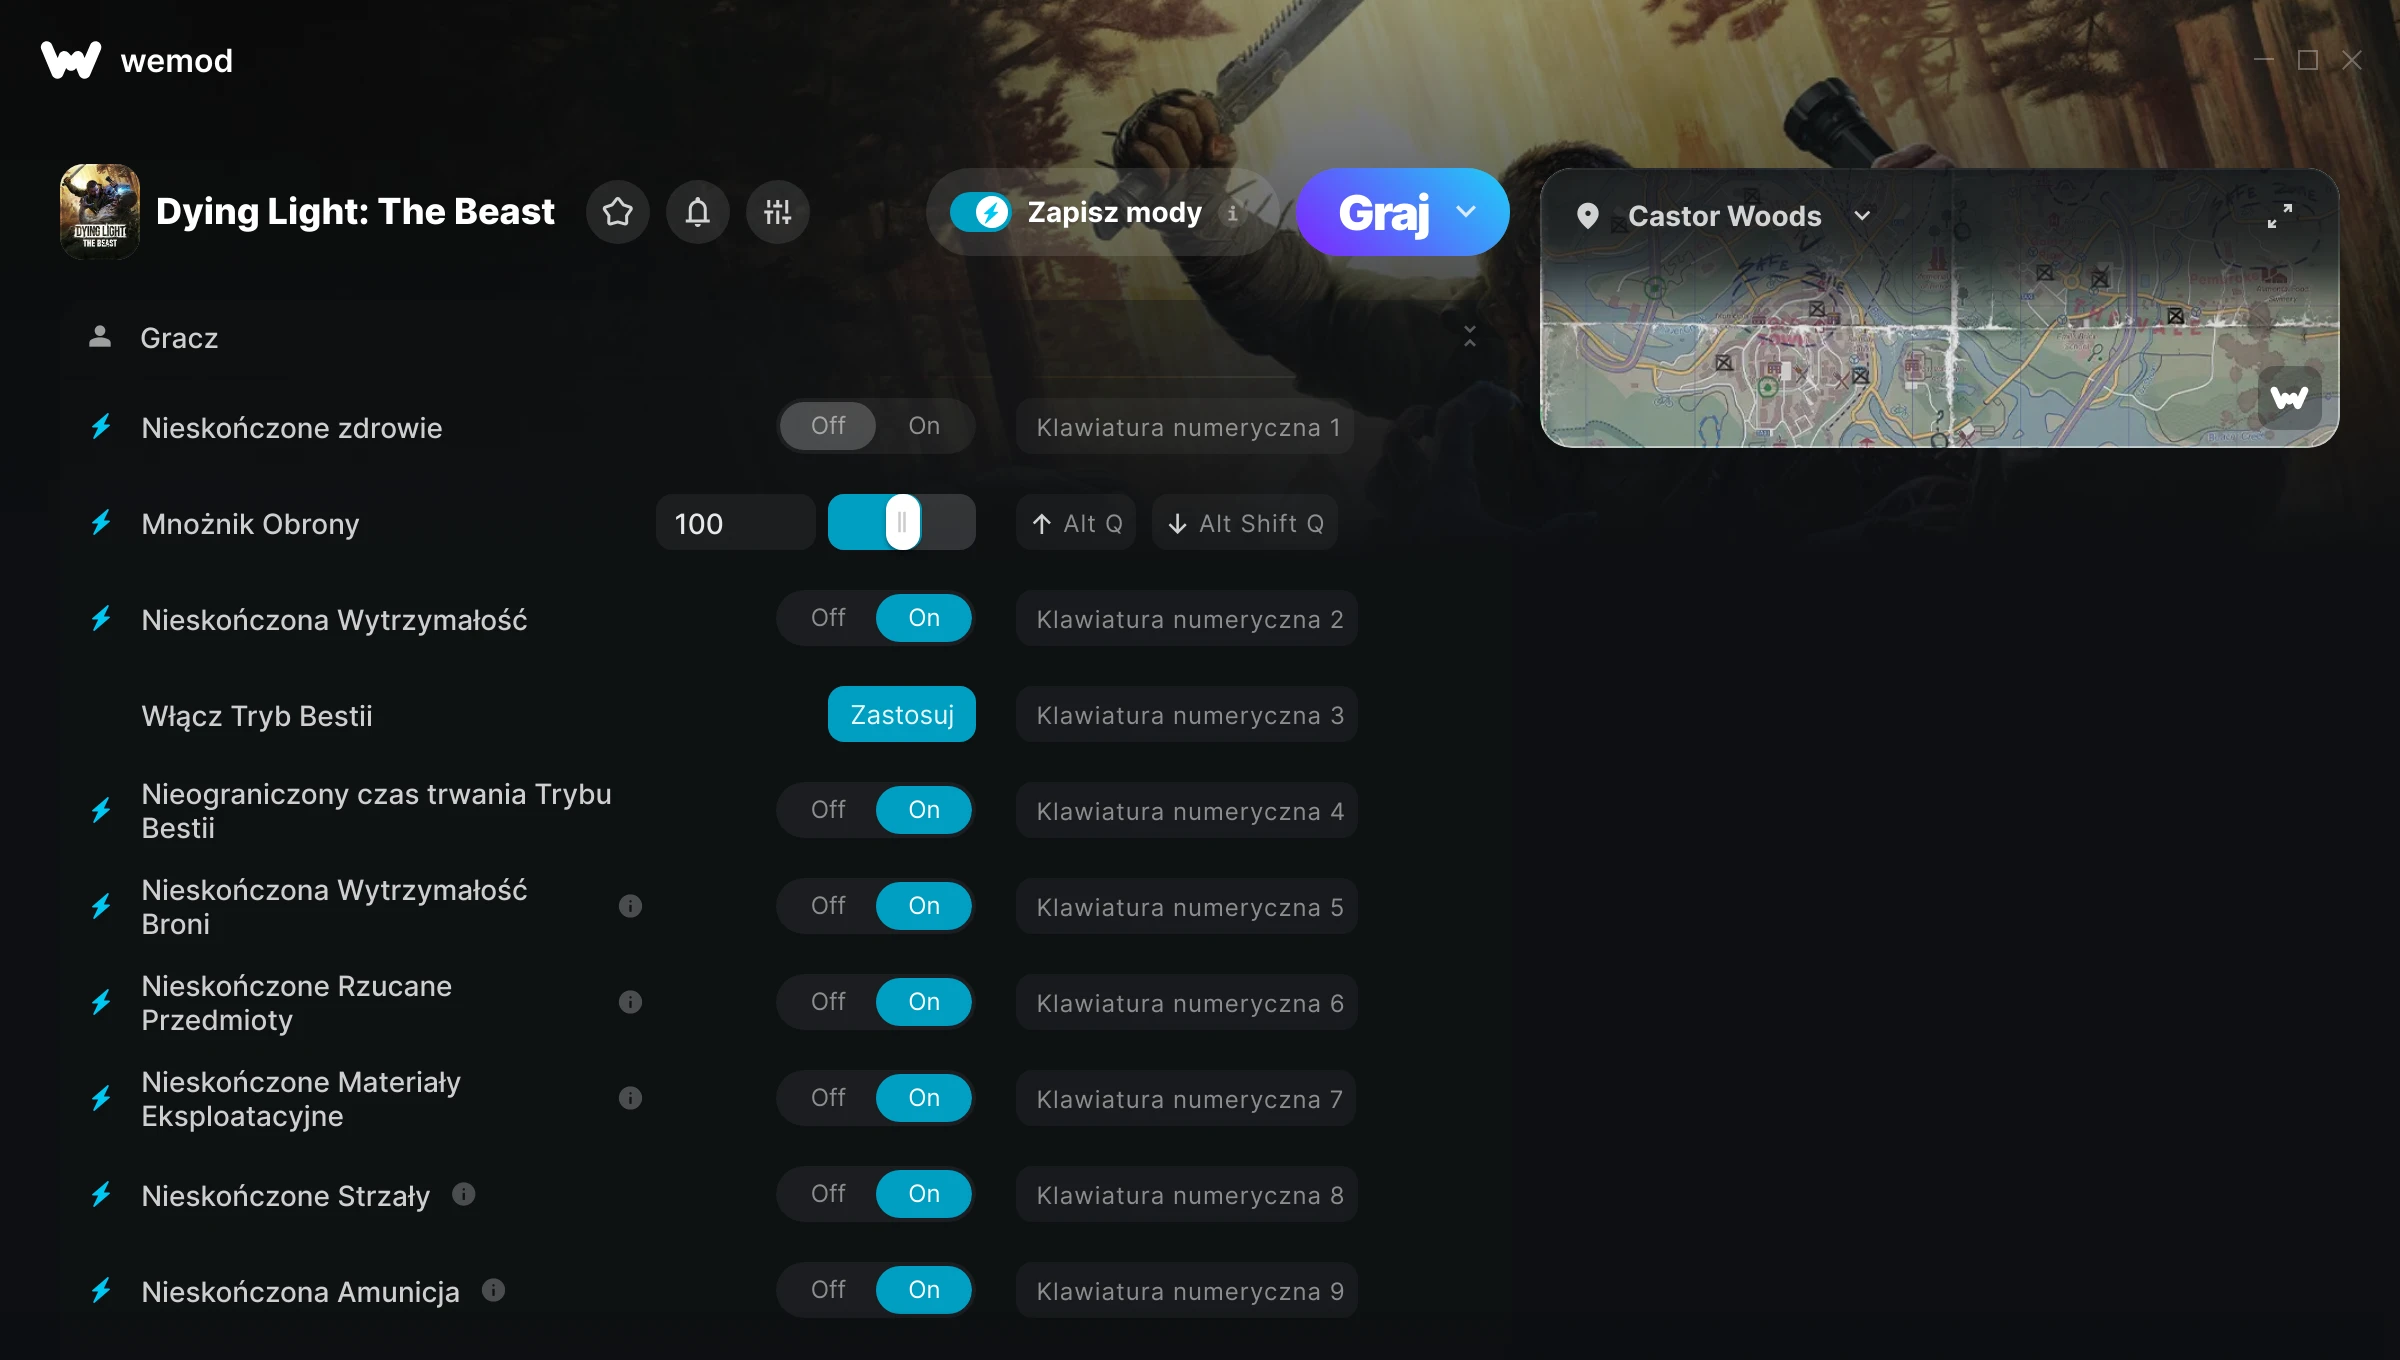The image size is (2400, 1360).
Task: Click the Alt Q increase hotkey
Action: [1077, 523]
